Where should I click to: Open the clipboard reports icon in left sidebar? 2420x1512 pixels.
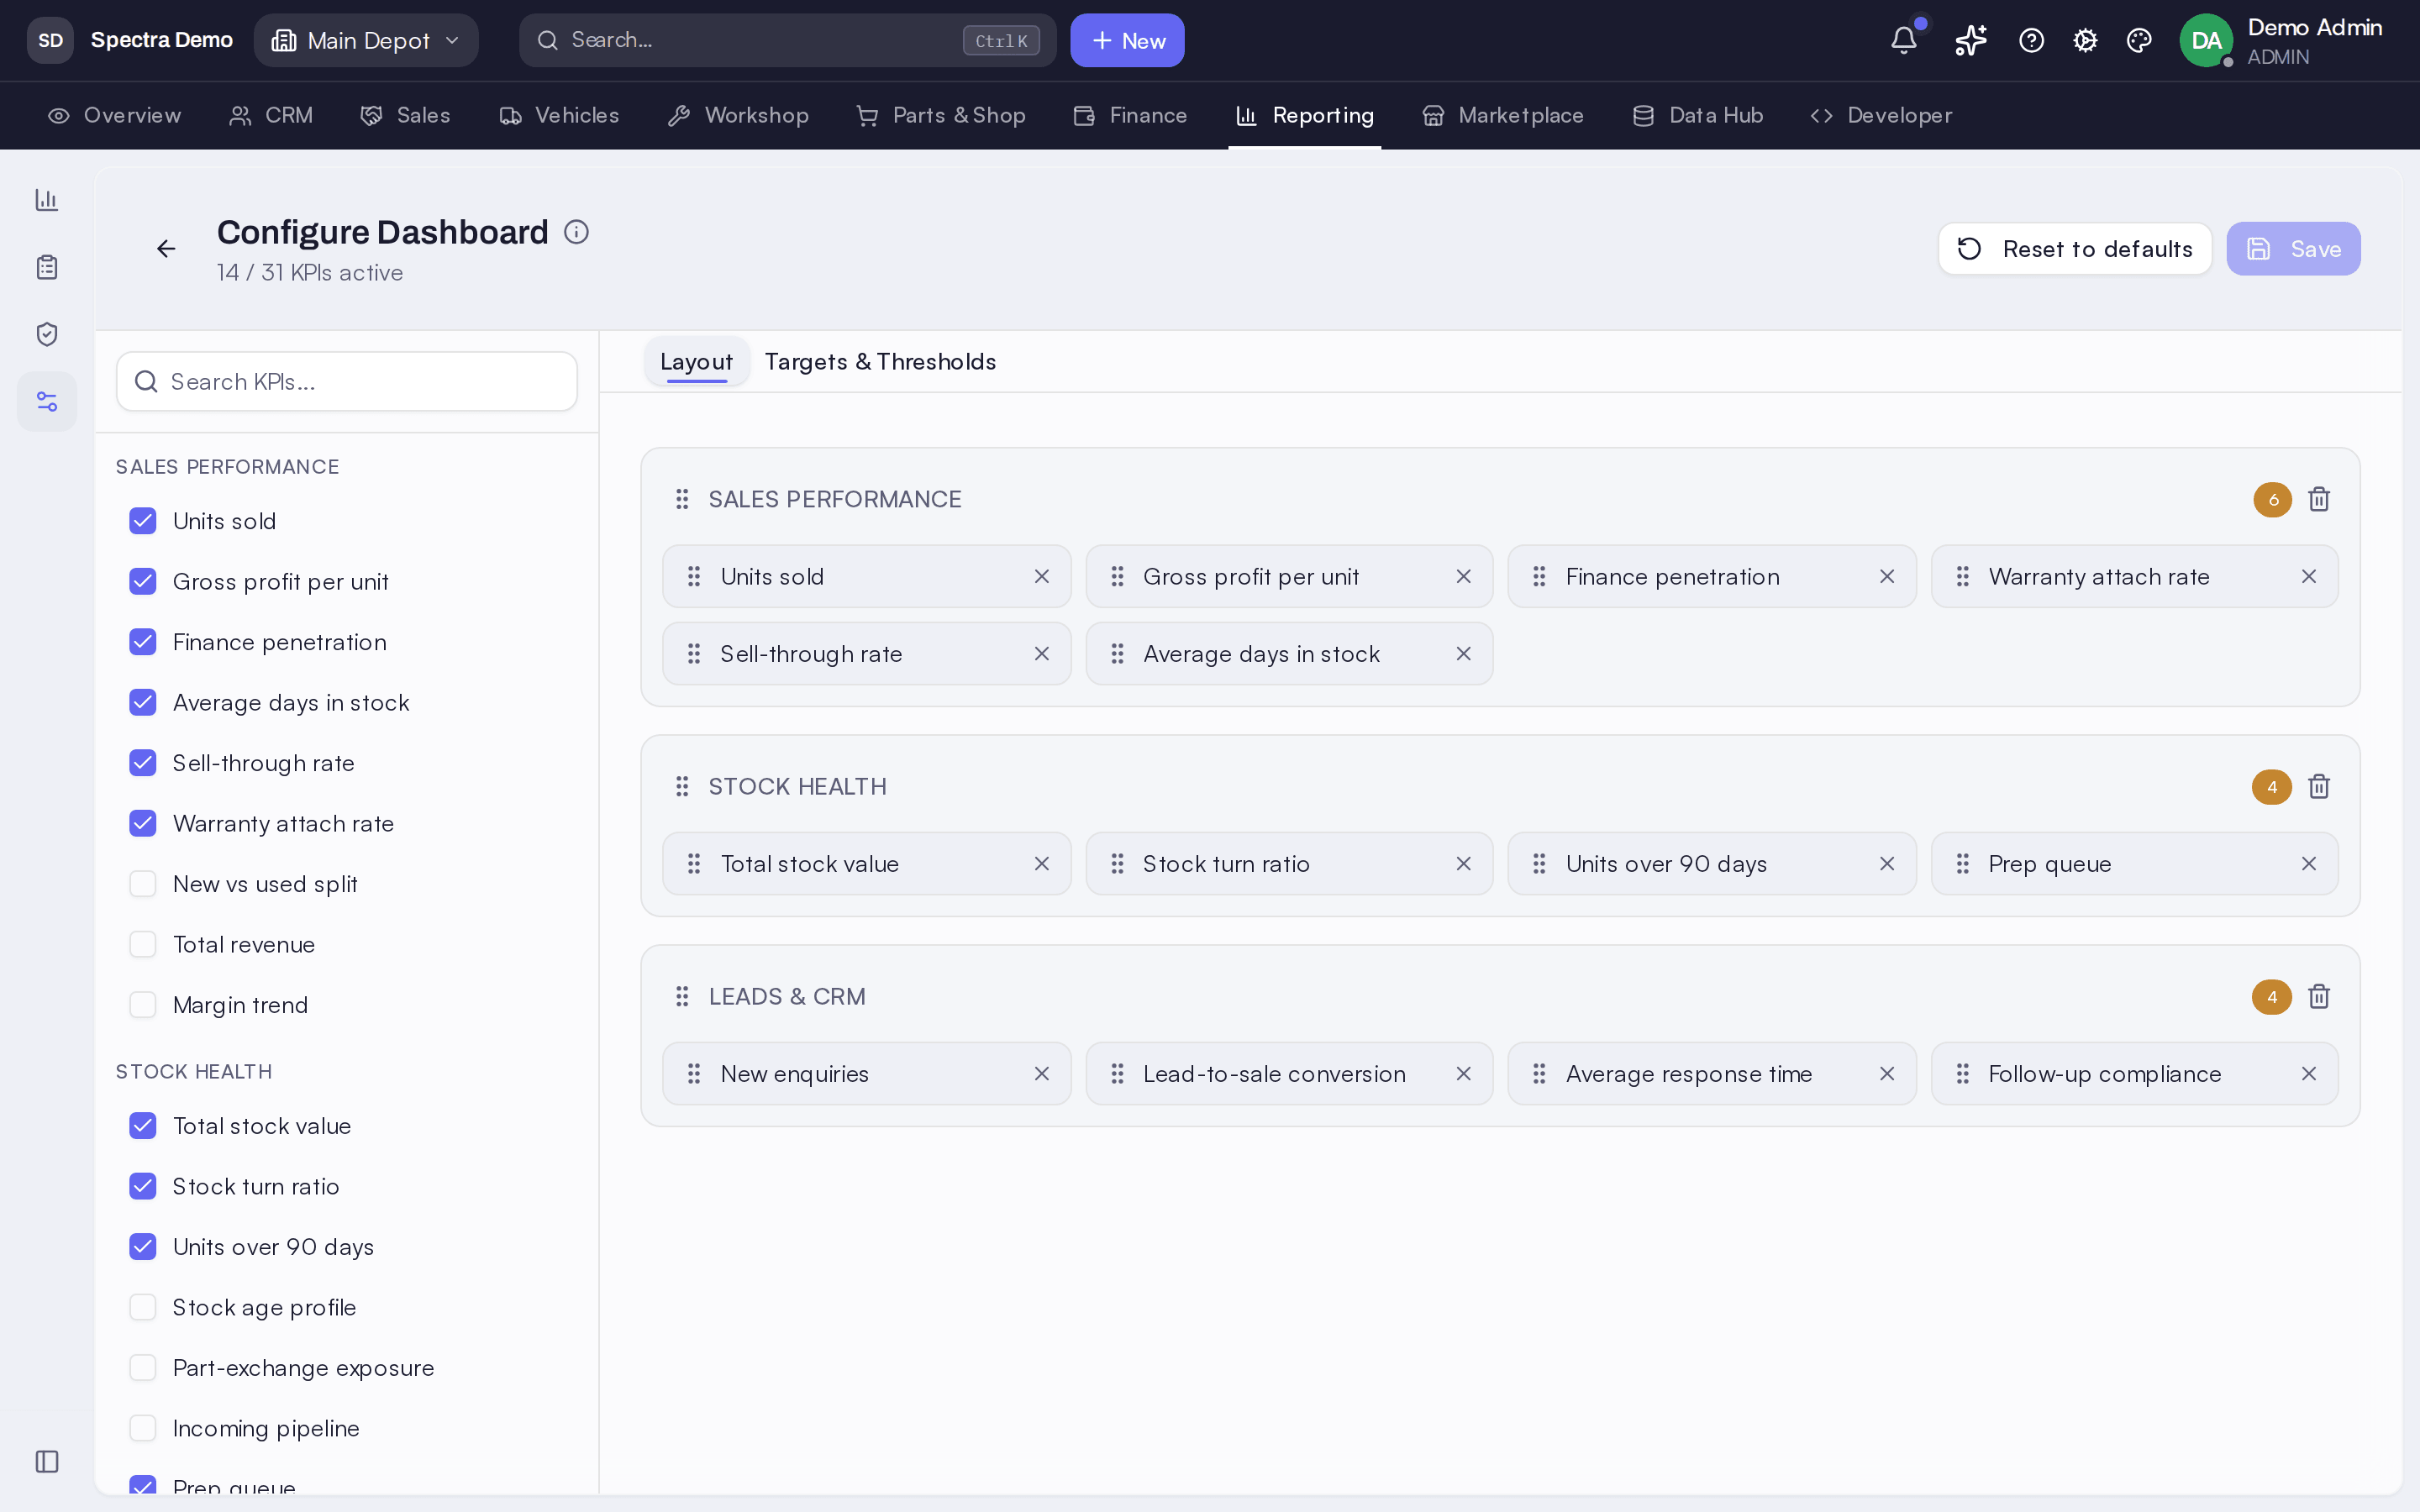click(47, 267)
